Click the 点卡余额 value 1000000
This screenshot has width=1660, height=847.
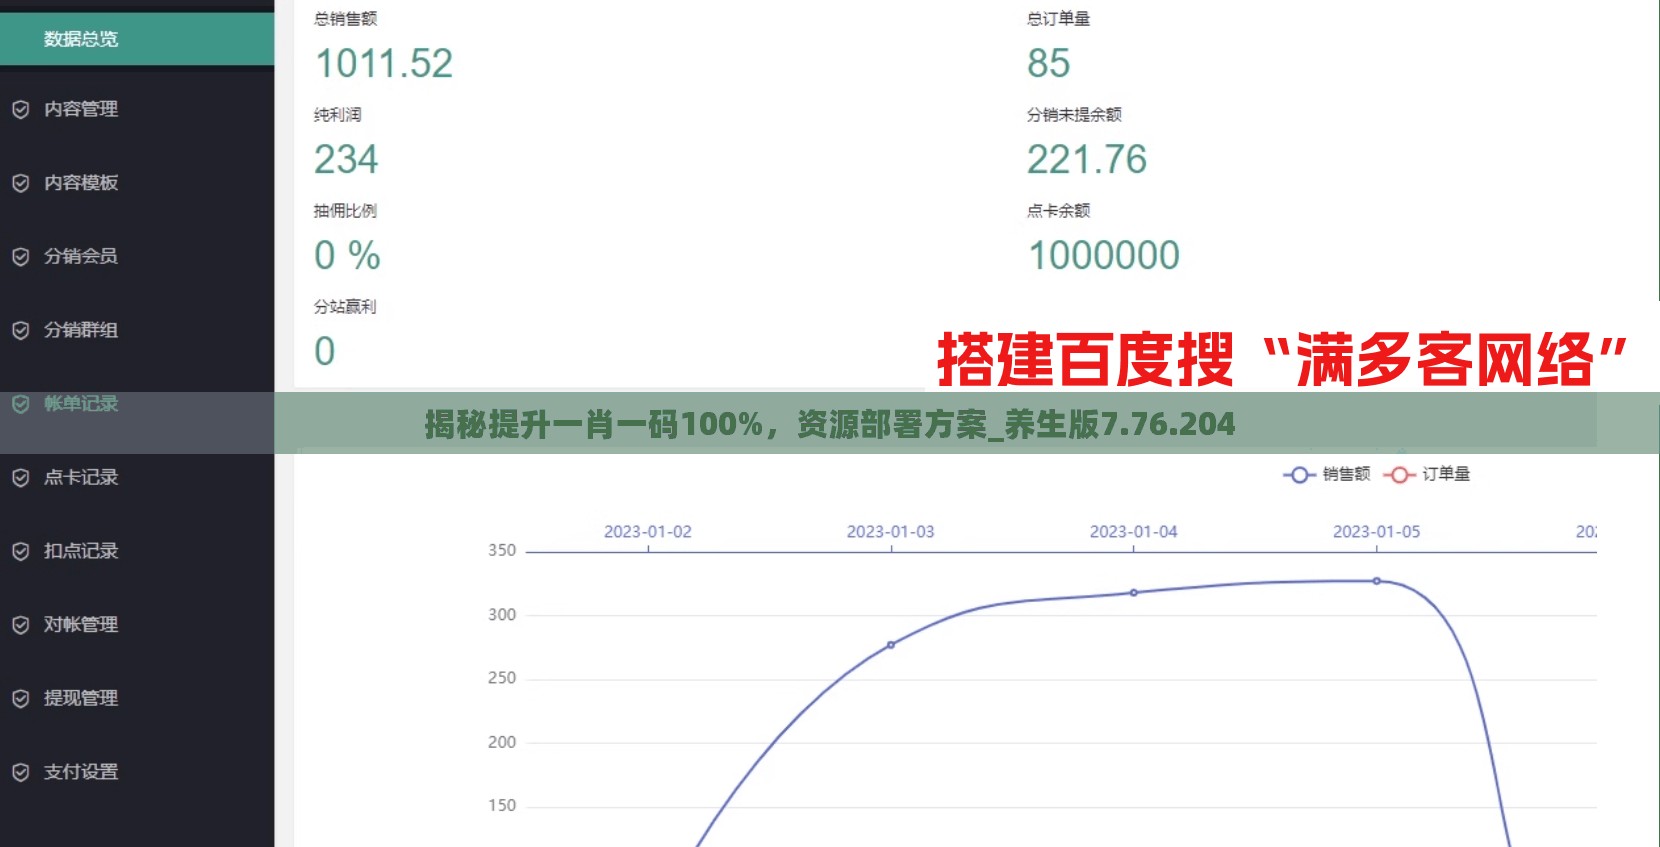click(x=1104, y=256)
